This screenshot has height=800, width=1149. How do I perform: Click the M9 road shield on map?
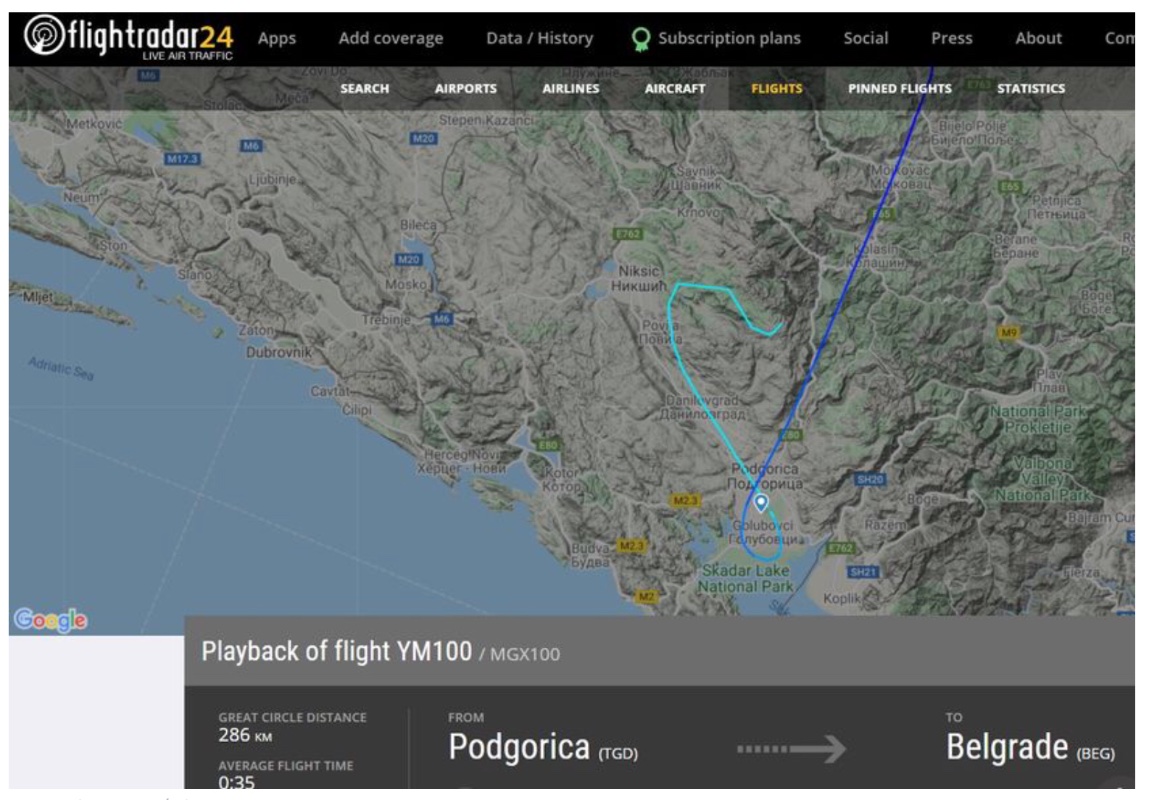point(1010,331)
